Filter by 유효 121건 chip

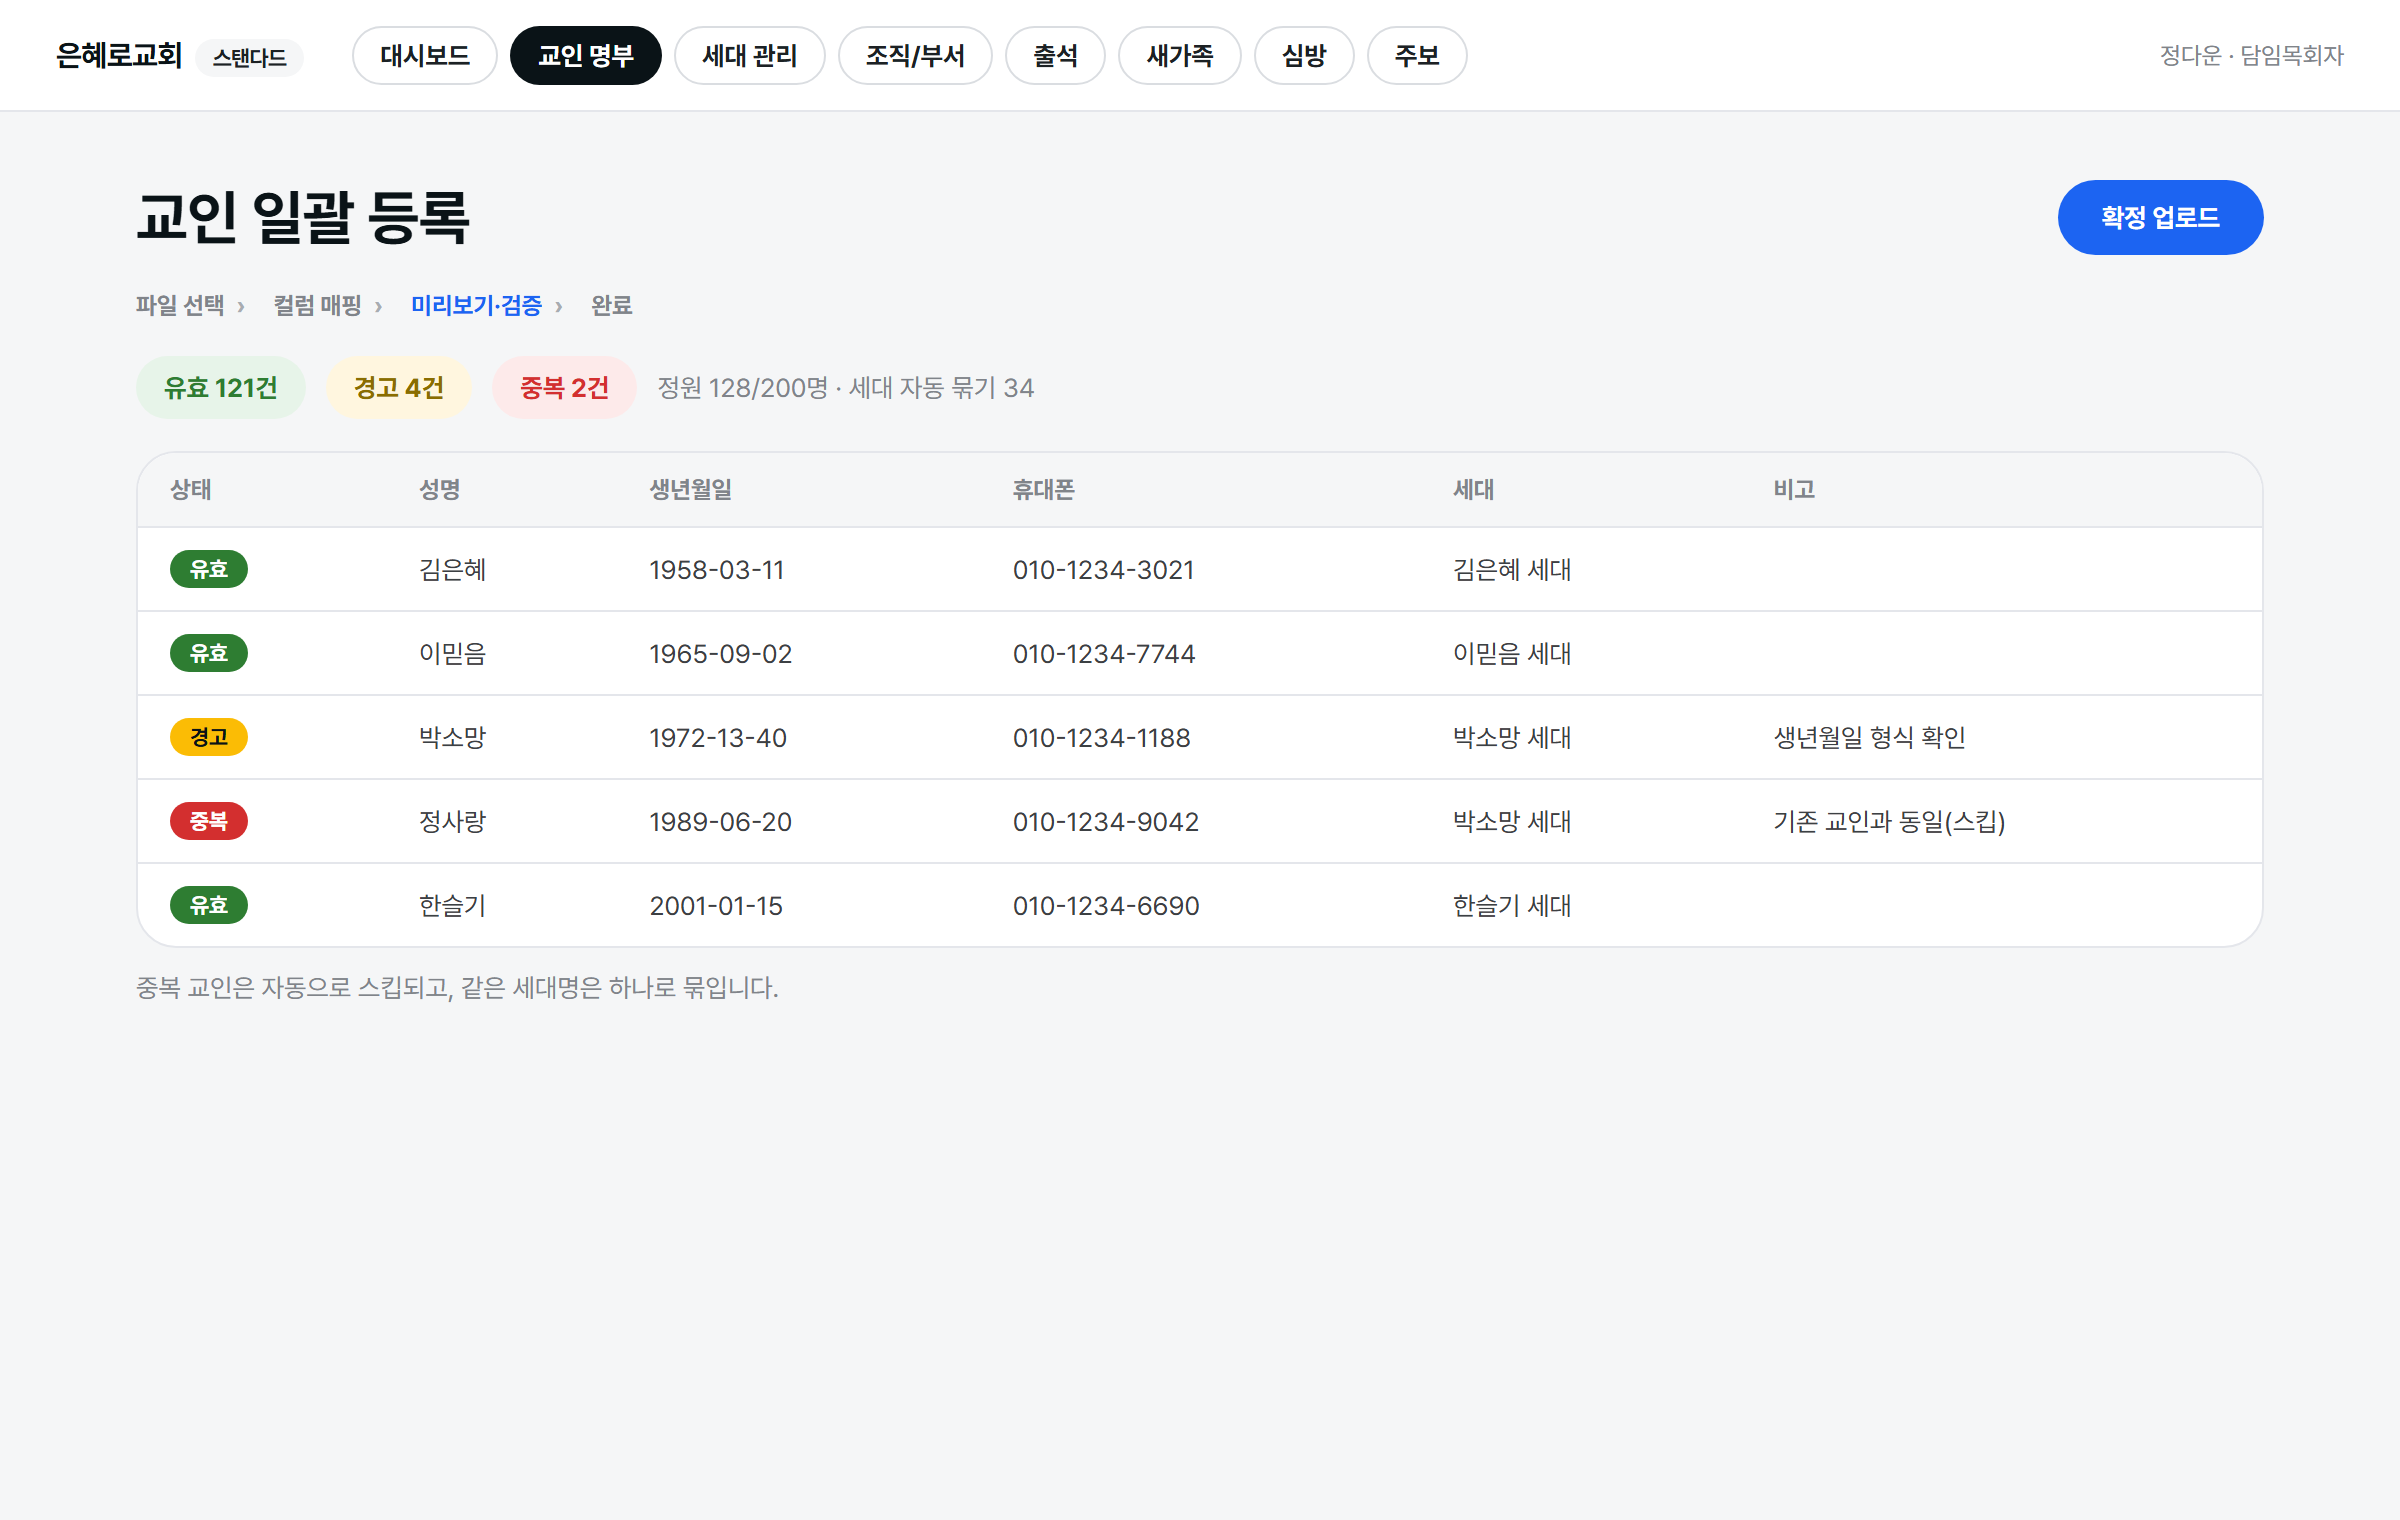point(221,388)
